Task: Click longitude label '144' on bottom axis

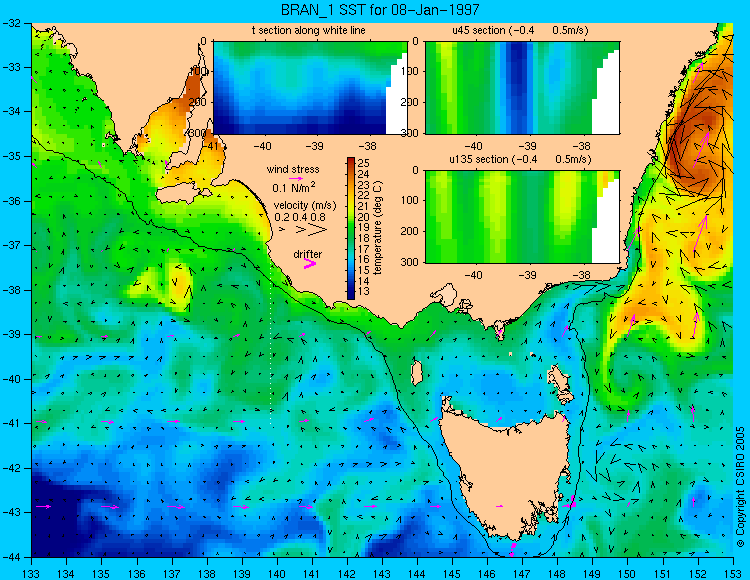Action: point(417,574)
